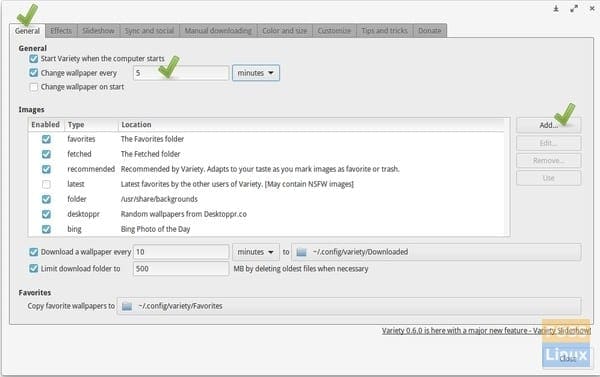
Task: Uncheck the recommended image source
Action: (x=46, y=169)
